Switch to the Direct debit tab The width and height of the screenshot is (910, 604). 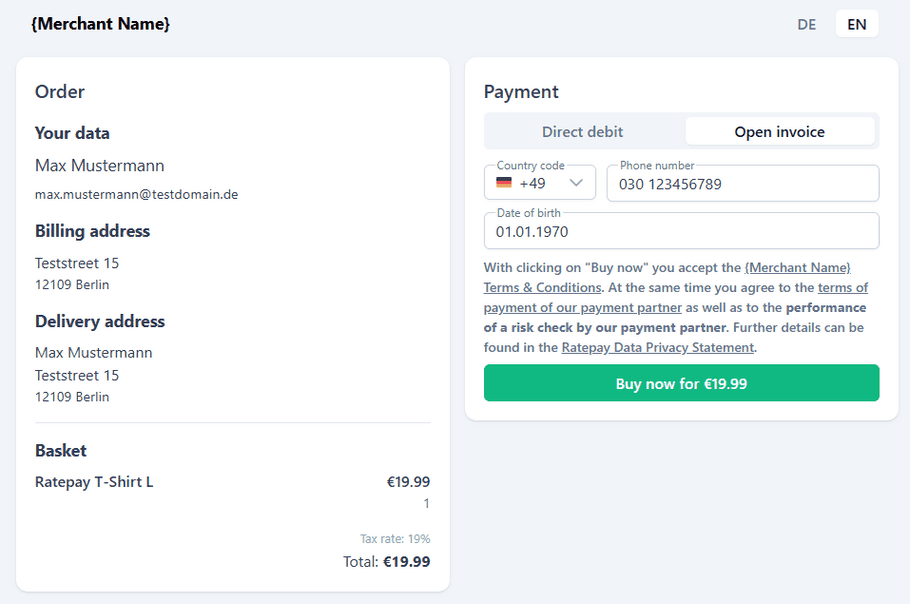(583, 132)
